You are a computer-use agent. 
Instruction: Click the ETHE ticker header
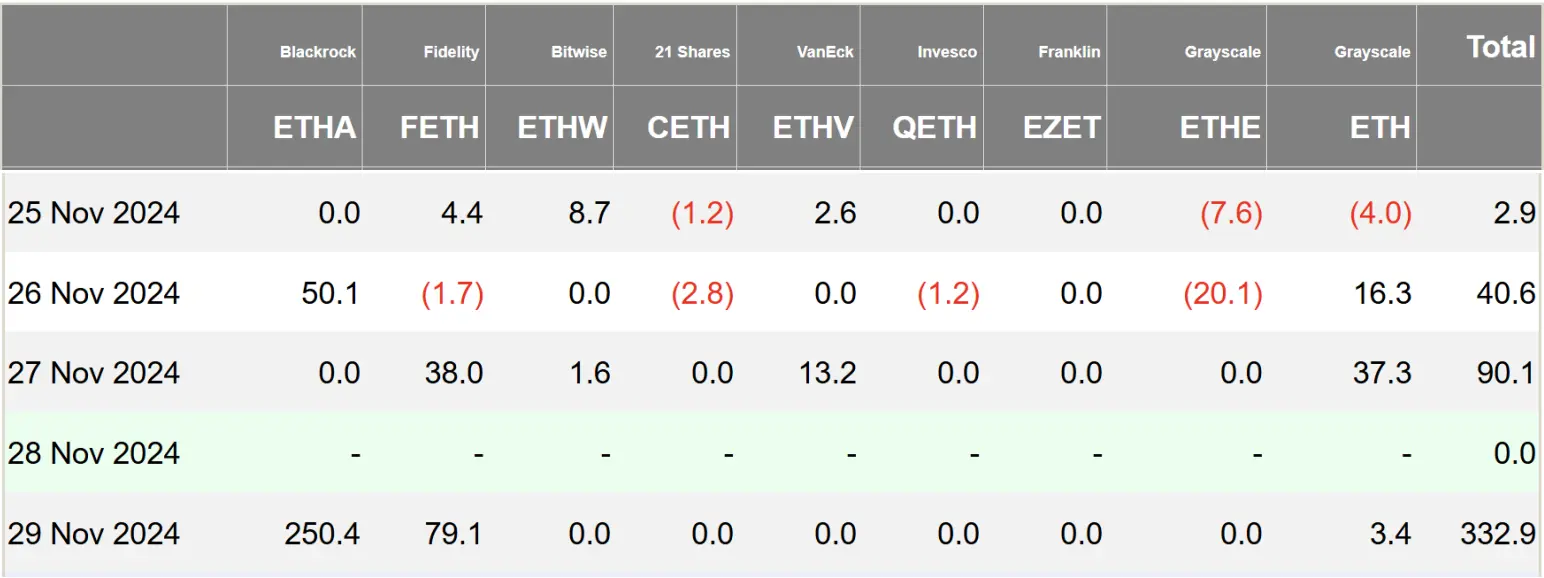click(x=1220, y=128)
